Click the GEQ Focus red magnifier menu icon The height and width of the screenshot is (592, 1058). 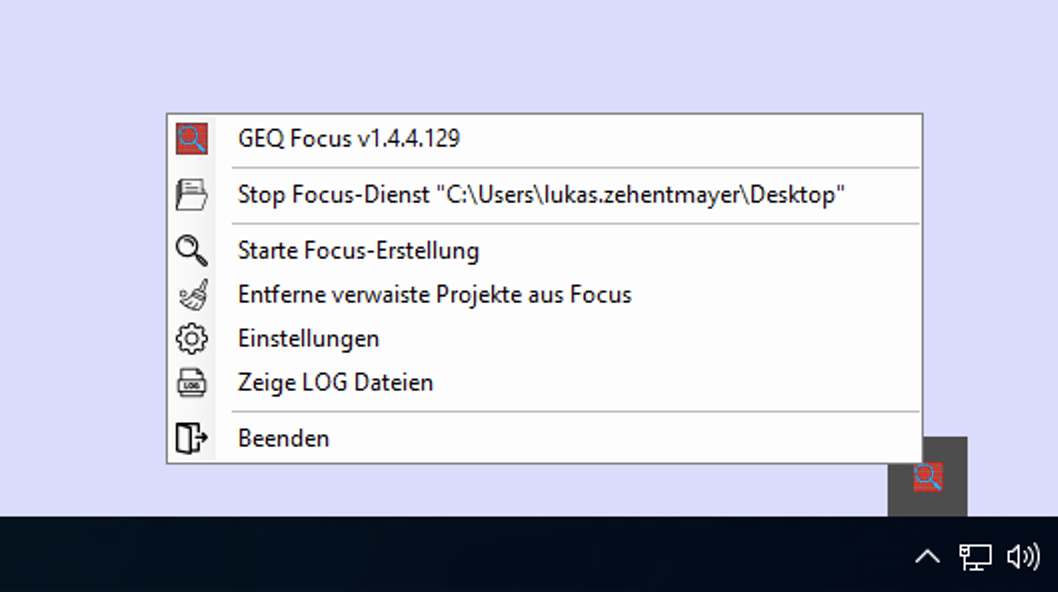[192, 139]
